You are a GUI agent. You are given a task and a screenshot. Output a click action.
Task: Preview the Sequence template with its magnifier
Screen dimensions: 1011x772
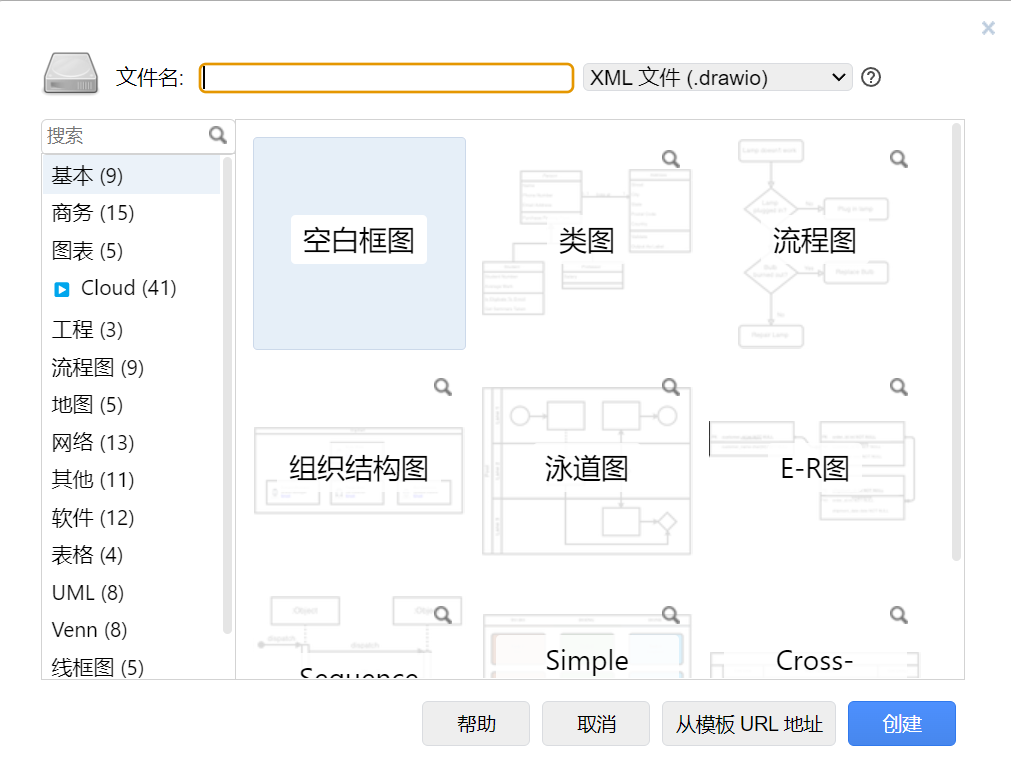point(443,615)
